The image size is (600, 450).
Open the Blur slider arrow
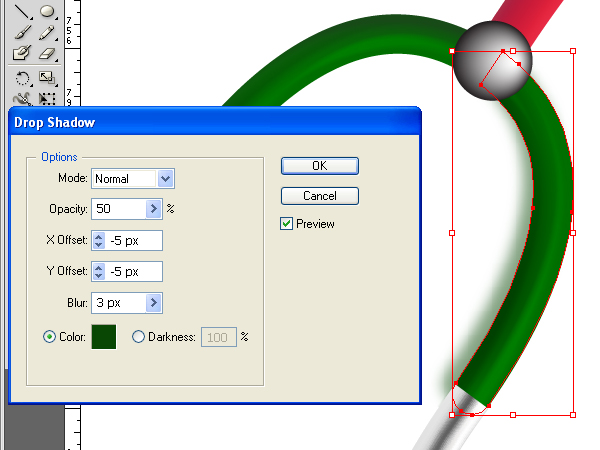(153, 303)
